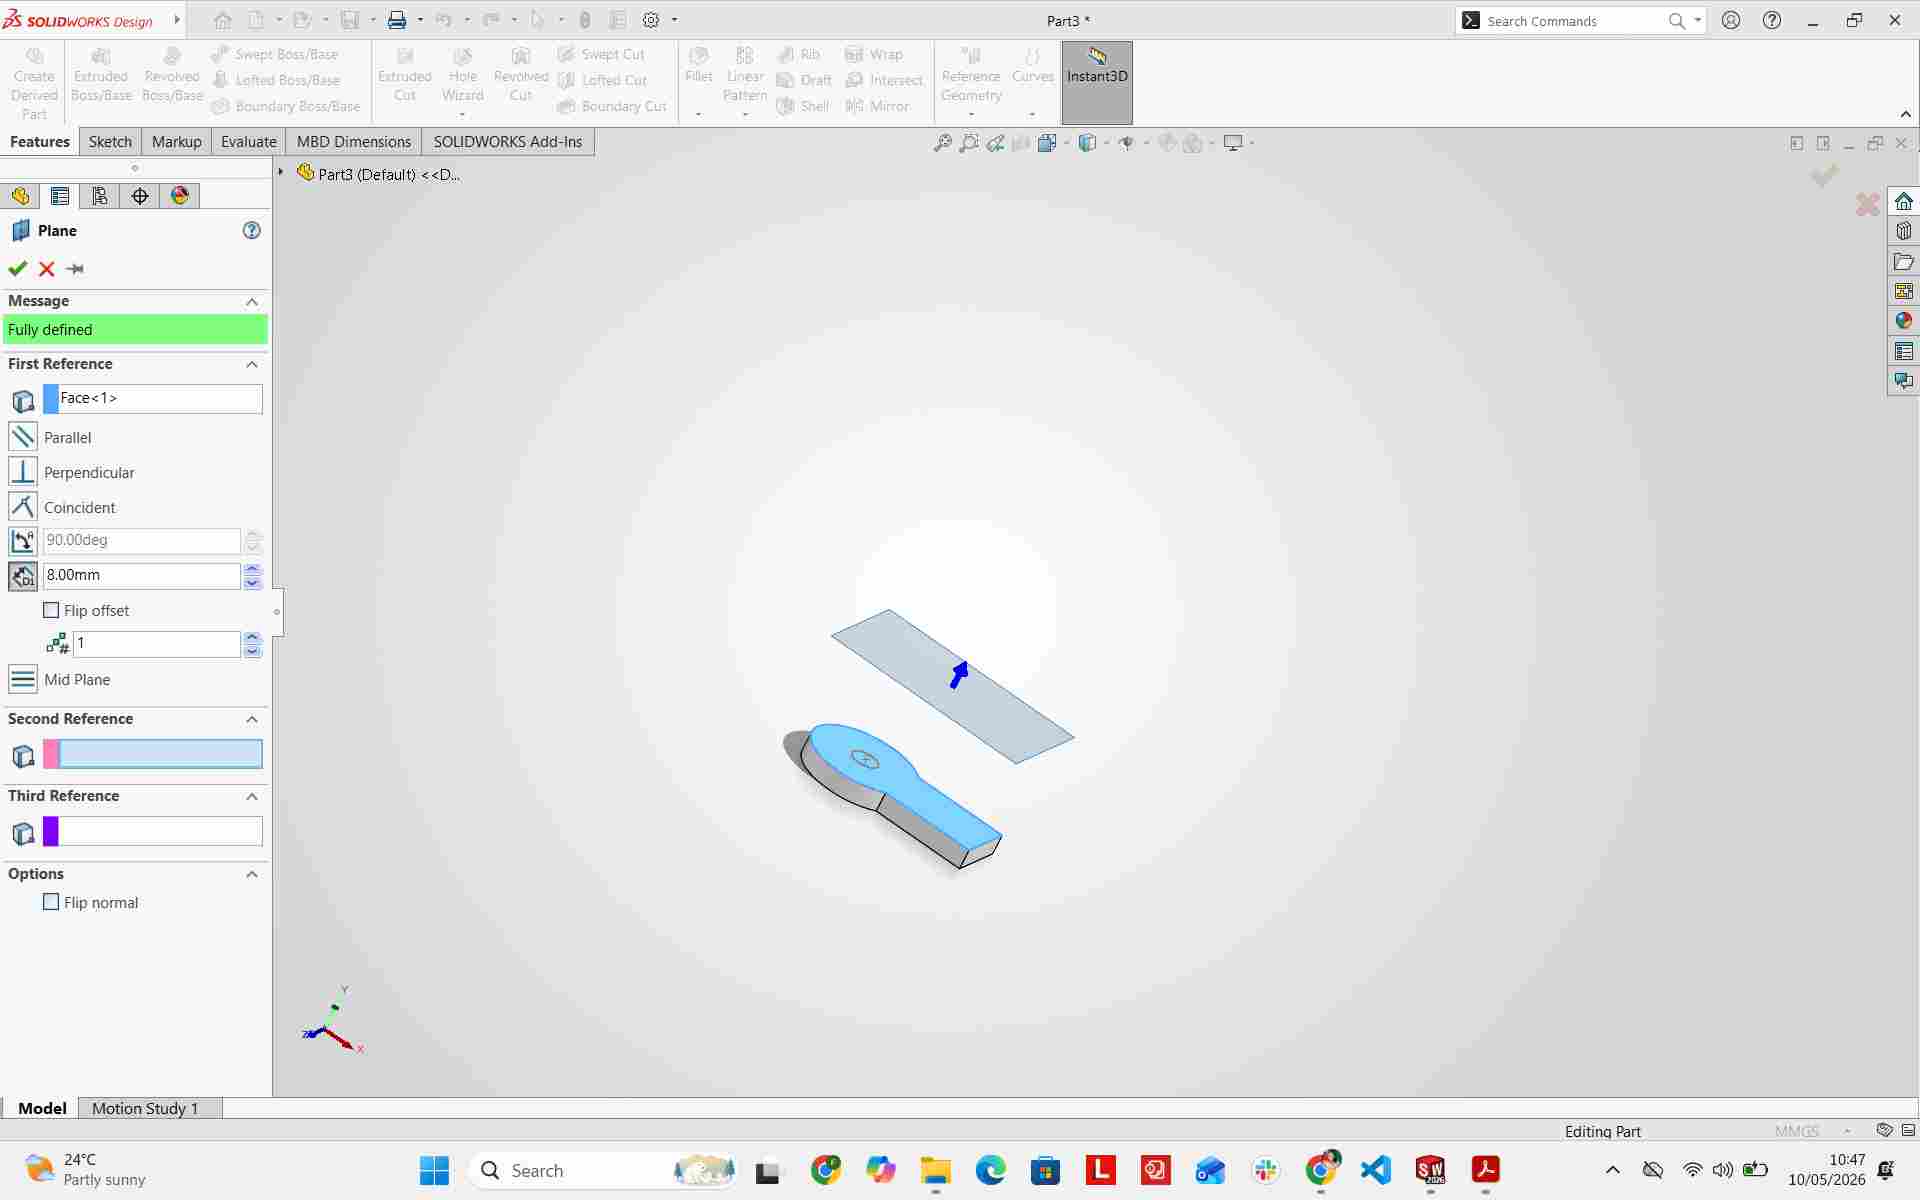The image size is (1920, 1200).
Task: Open DimXpertManager tab icon
Action: click(x=140, y=196)
